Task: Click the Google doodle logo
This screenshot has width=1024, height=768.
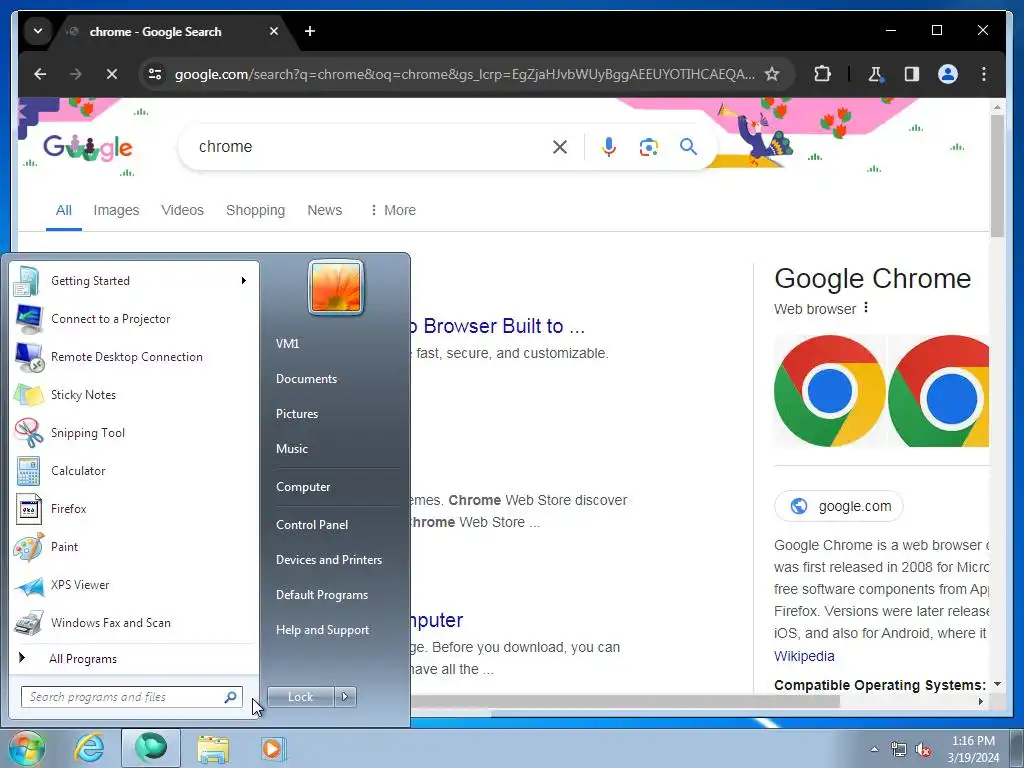Action: tap(88, 148)
